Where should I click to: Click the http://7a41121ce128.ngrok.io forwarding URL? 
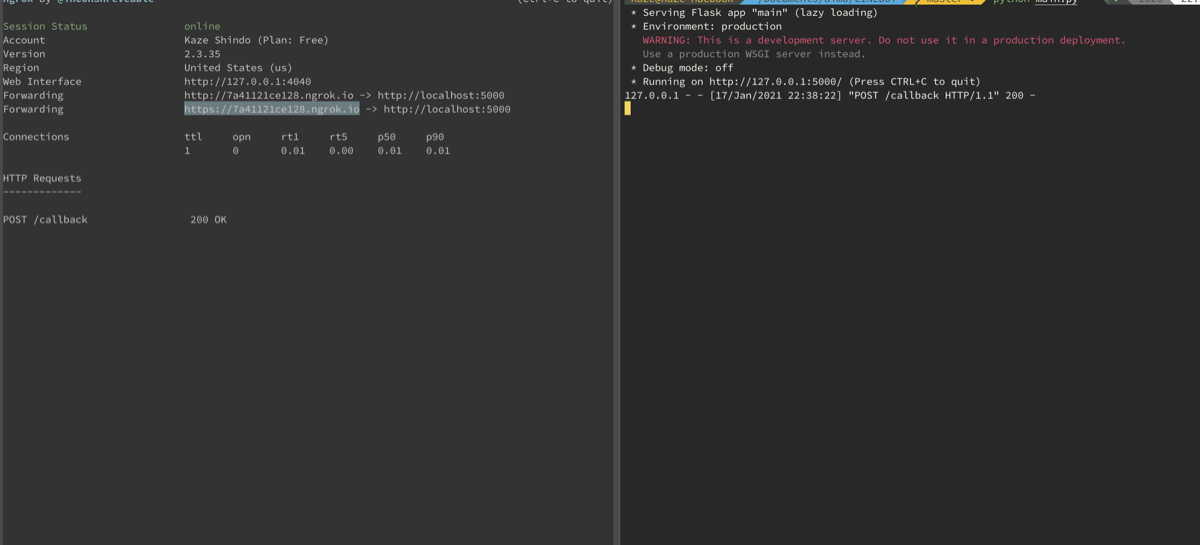(x=268, y=96)
